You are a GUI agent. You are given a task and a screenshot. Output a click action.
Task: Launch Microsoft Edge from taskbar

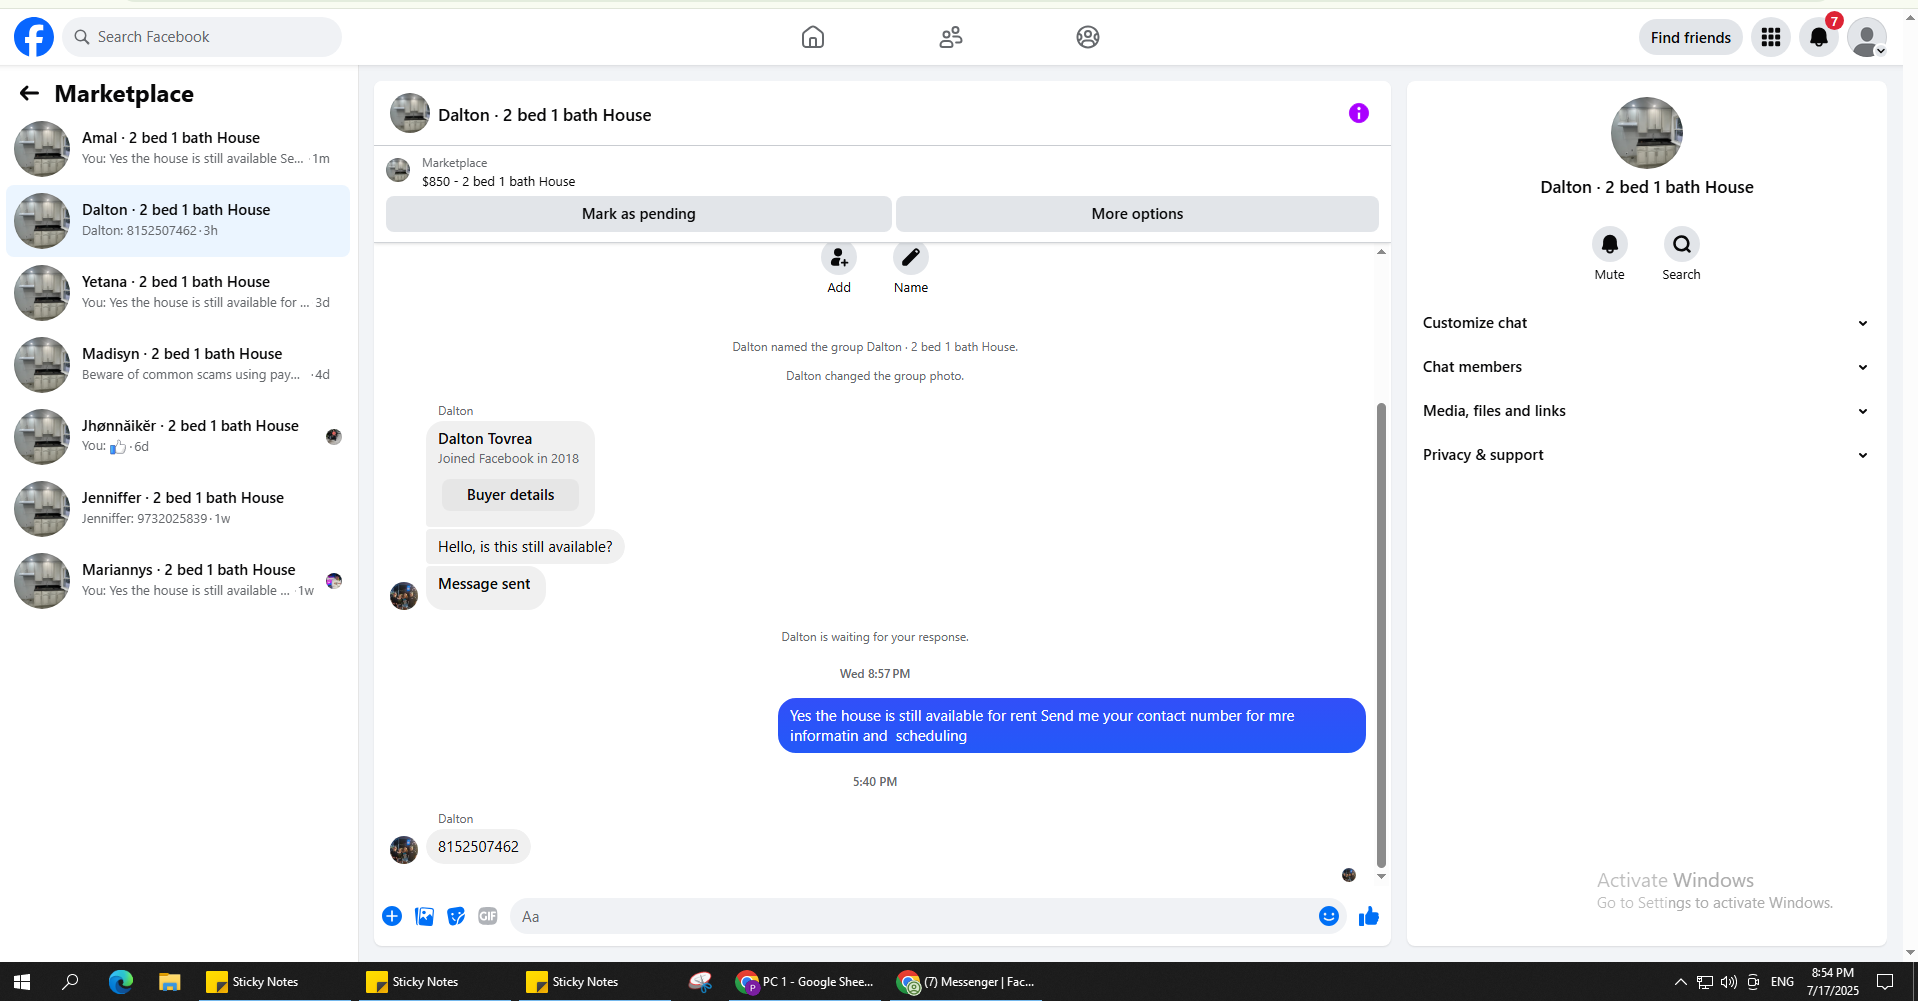tap(121, 982)
